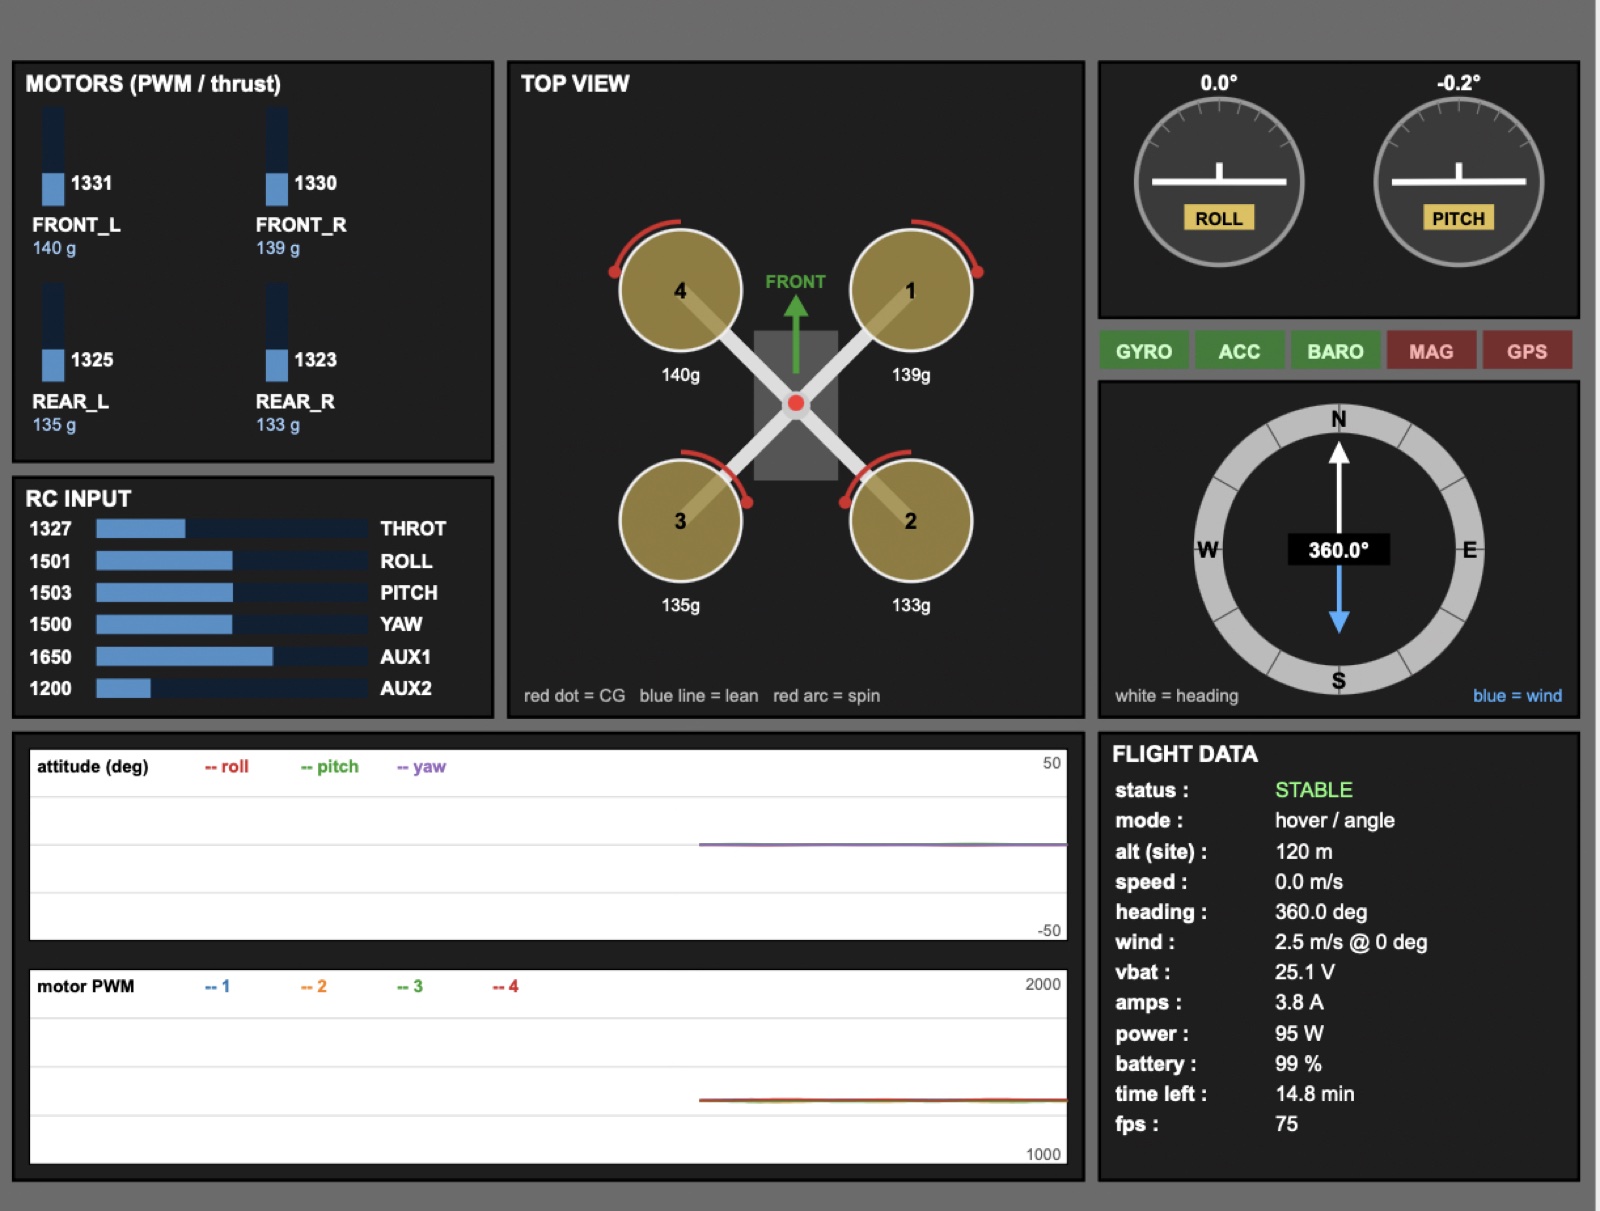Click the 1327 THROT value
This screenshot has width=1600, height=1211.
pyautogui.click(x=50, y=528)
